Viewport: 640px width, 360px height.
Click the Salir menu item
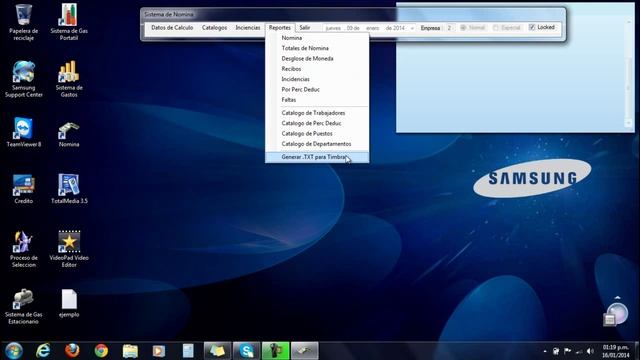(305, 27)
